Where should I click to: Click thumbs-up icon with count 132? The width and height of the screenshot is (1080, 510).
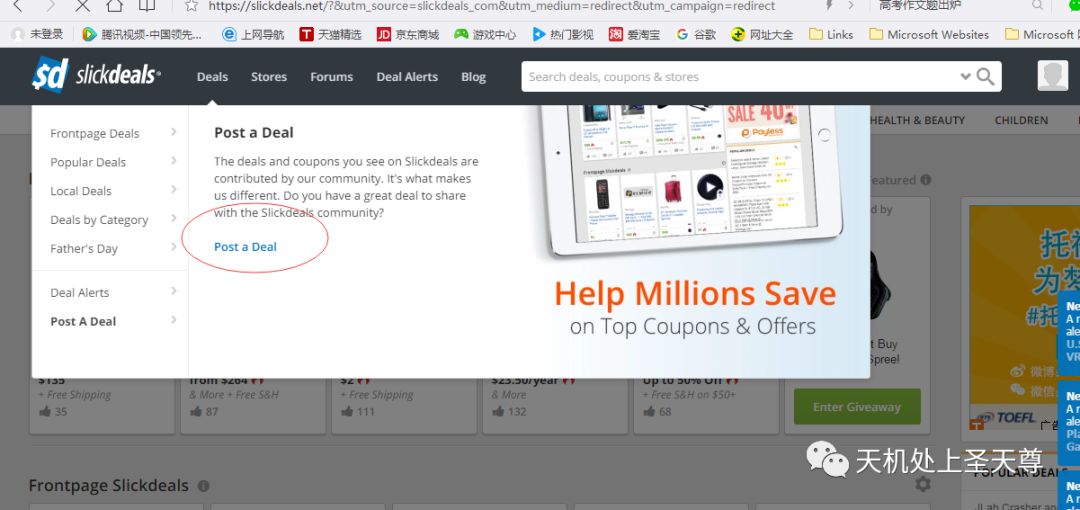(498, 411)
